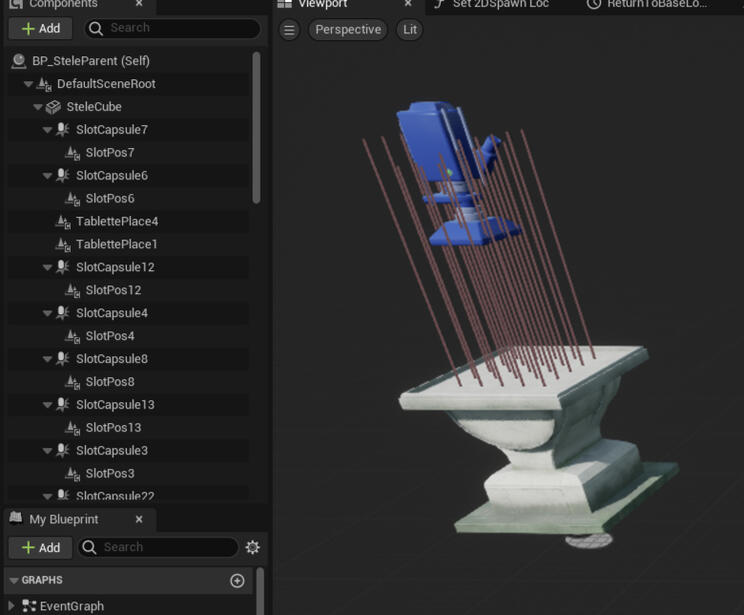Viewport: 744px width, 615px height.
Task: Close the My Blueprint panel
Action: click(139, 519)
